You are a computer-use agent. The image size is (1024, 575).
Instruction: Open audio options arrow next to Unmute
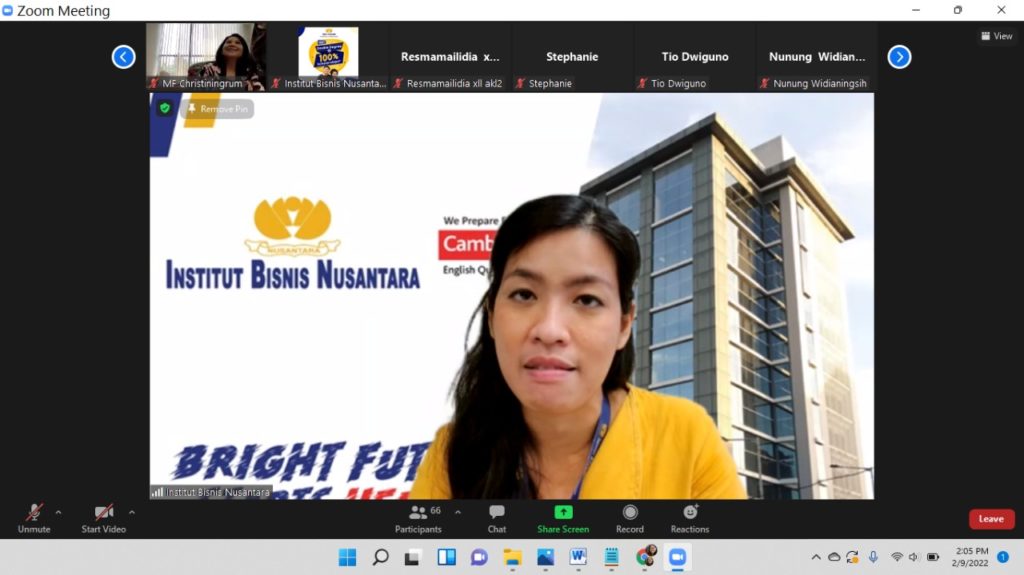59,513
